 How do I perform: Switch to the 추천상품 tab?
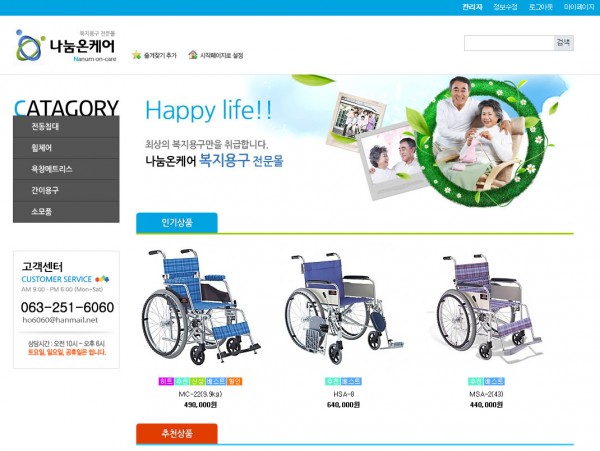pos(177,434)
